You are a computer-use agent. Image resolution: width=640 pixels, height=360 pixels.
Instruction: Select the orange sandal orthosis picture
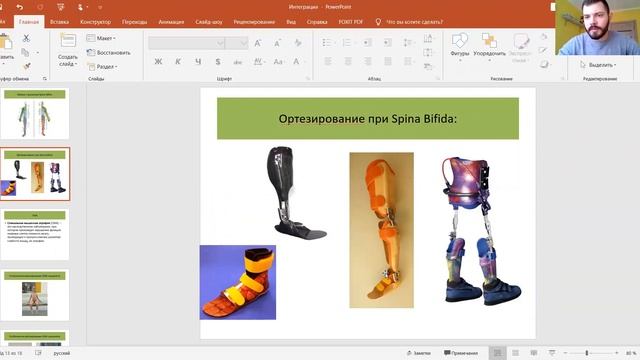[238, 282]
